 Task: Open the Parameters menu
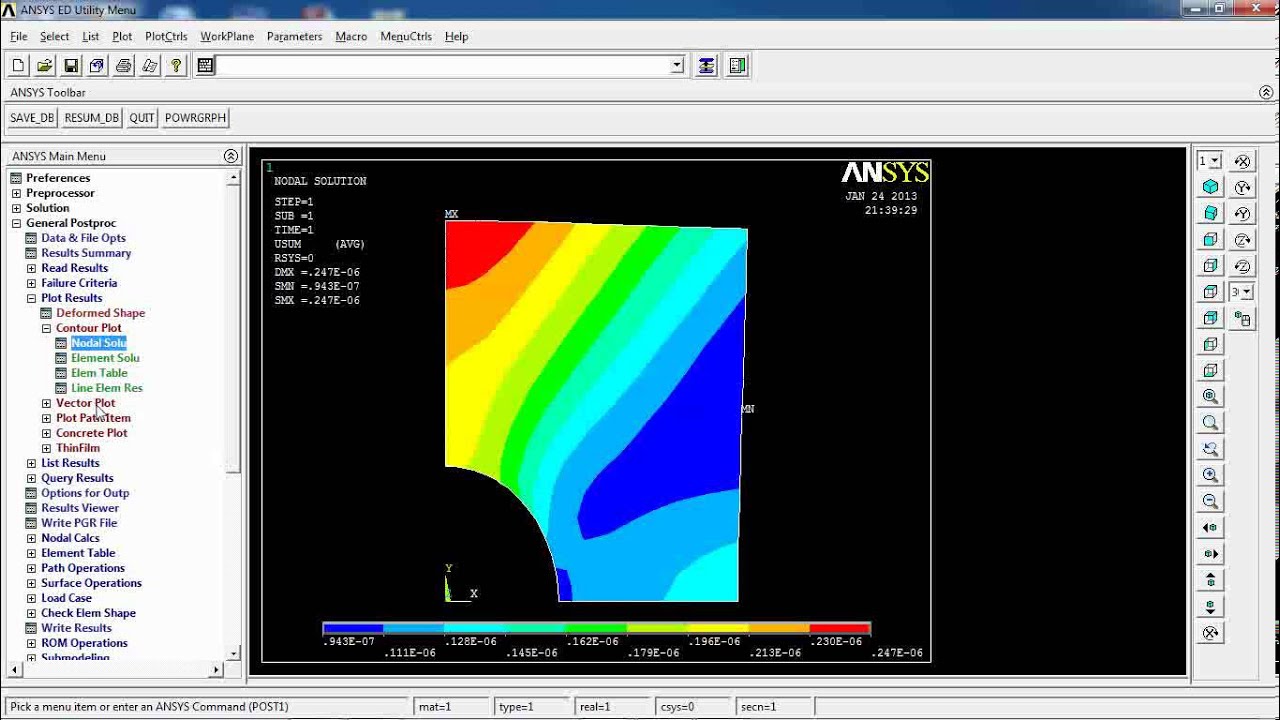(x=294, y=36)
